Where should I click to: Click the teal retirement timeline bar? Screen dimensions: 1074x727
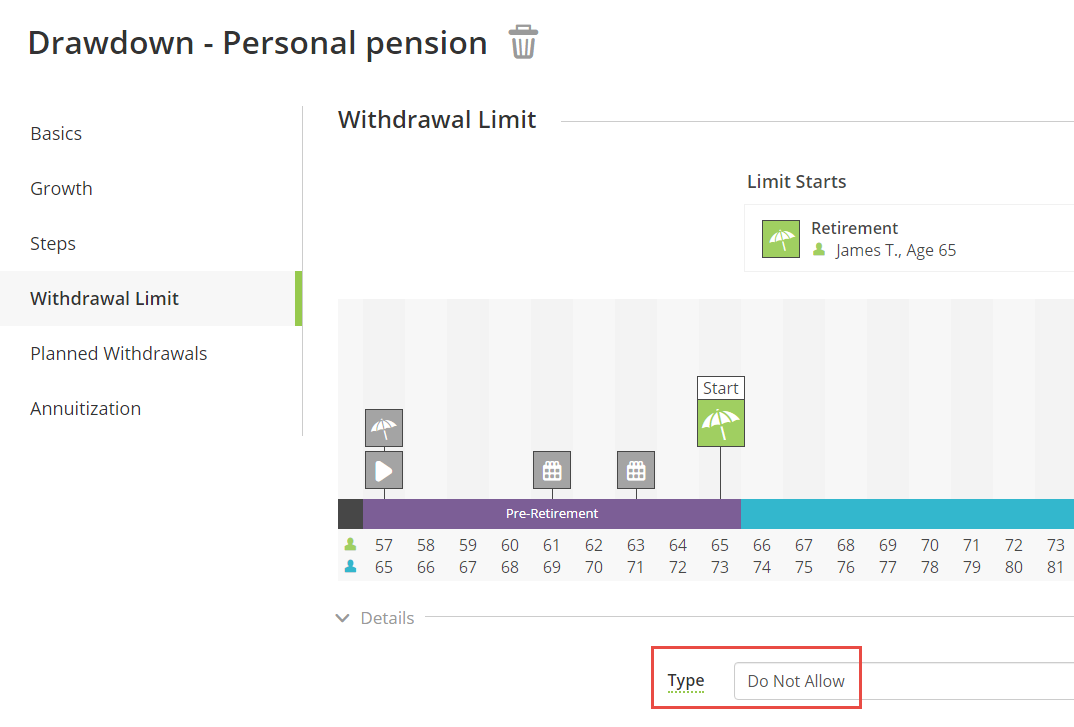click(x=908, y=514)
